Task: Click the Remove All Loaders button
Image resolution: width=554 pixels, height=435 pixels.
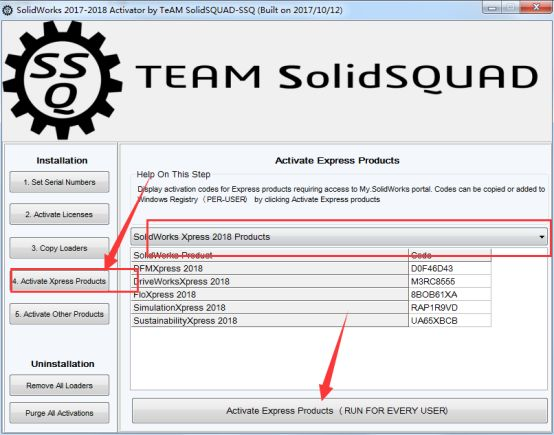Action: coord(59,385)
